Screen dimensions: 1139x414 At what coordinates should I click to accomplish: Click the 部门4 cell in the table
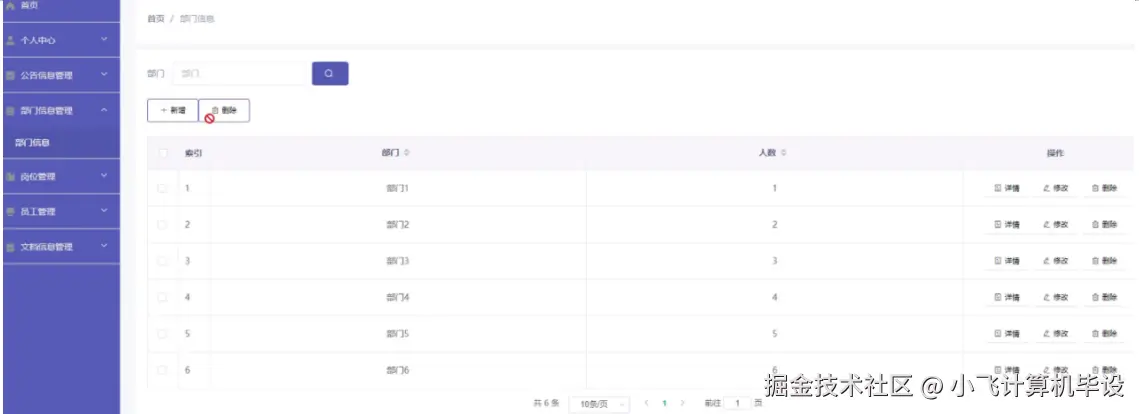[398, 297]
